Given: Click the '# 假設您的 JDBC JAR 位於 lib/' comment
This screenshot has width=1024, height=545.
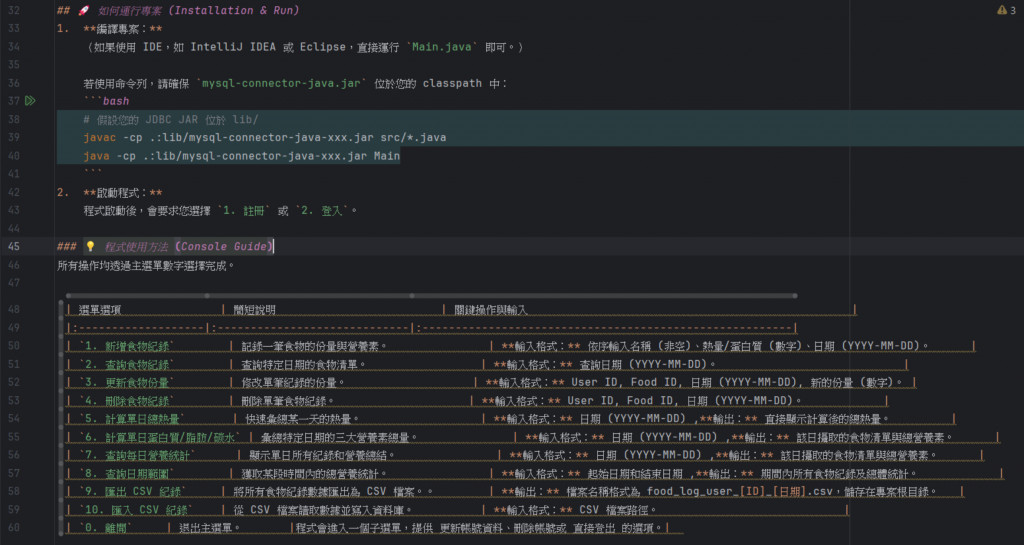Looking at the screenshot, I should click(x=171, y=119).
